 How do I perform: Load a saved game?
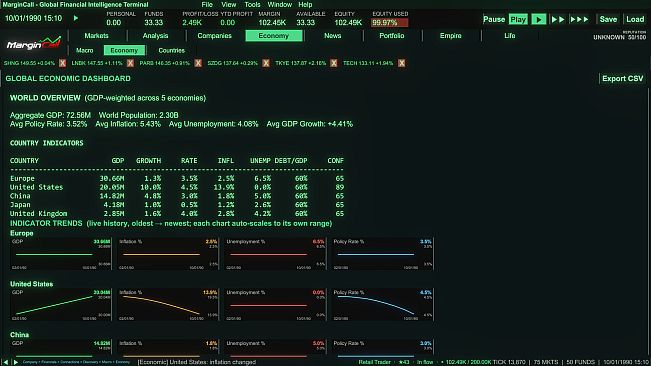(x=635, y=19)
